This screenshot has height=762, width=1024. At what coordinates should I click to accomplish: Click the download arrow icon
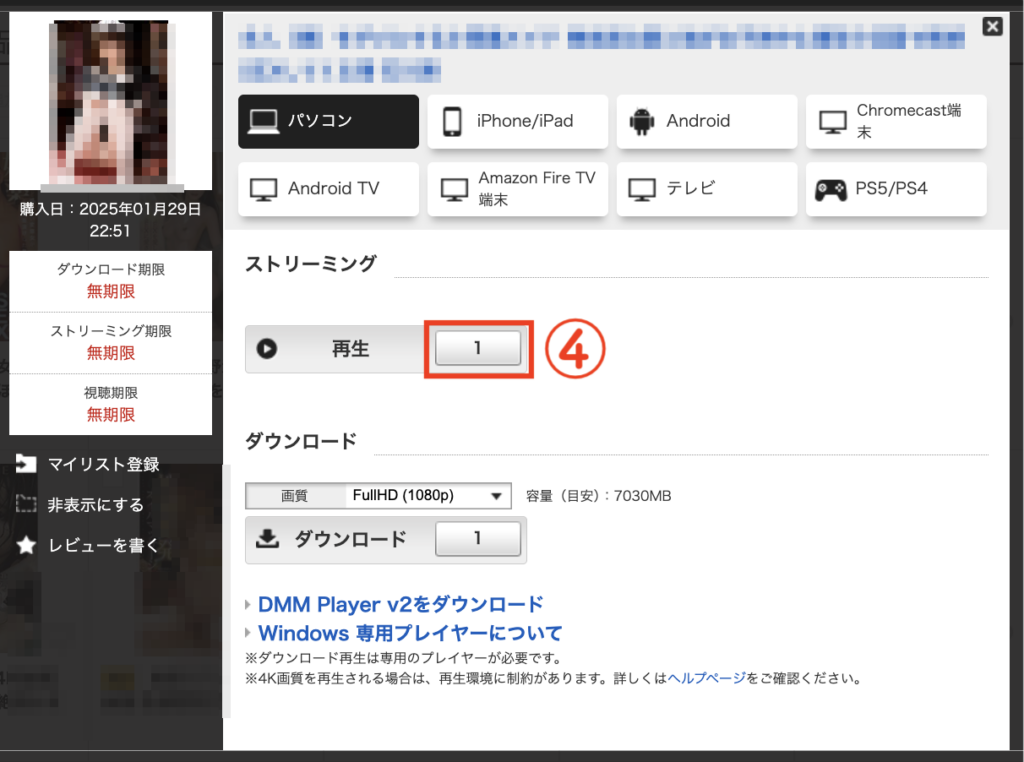coord(267,539)
